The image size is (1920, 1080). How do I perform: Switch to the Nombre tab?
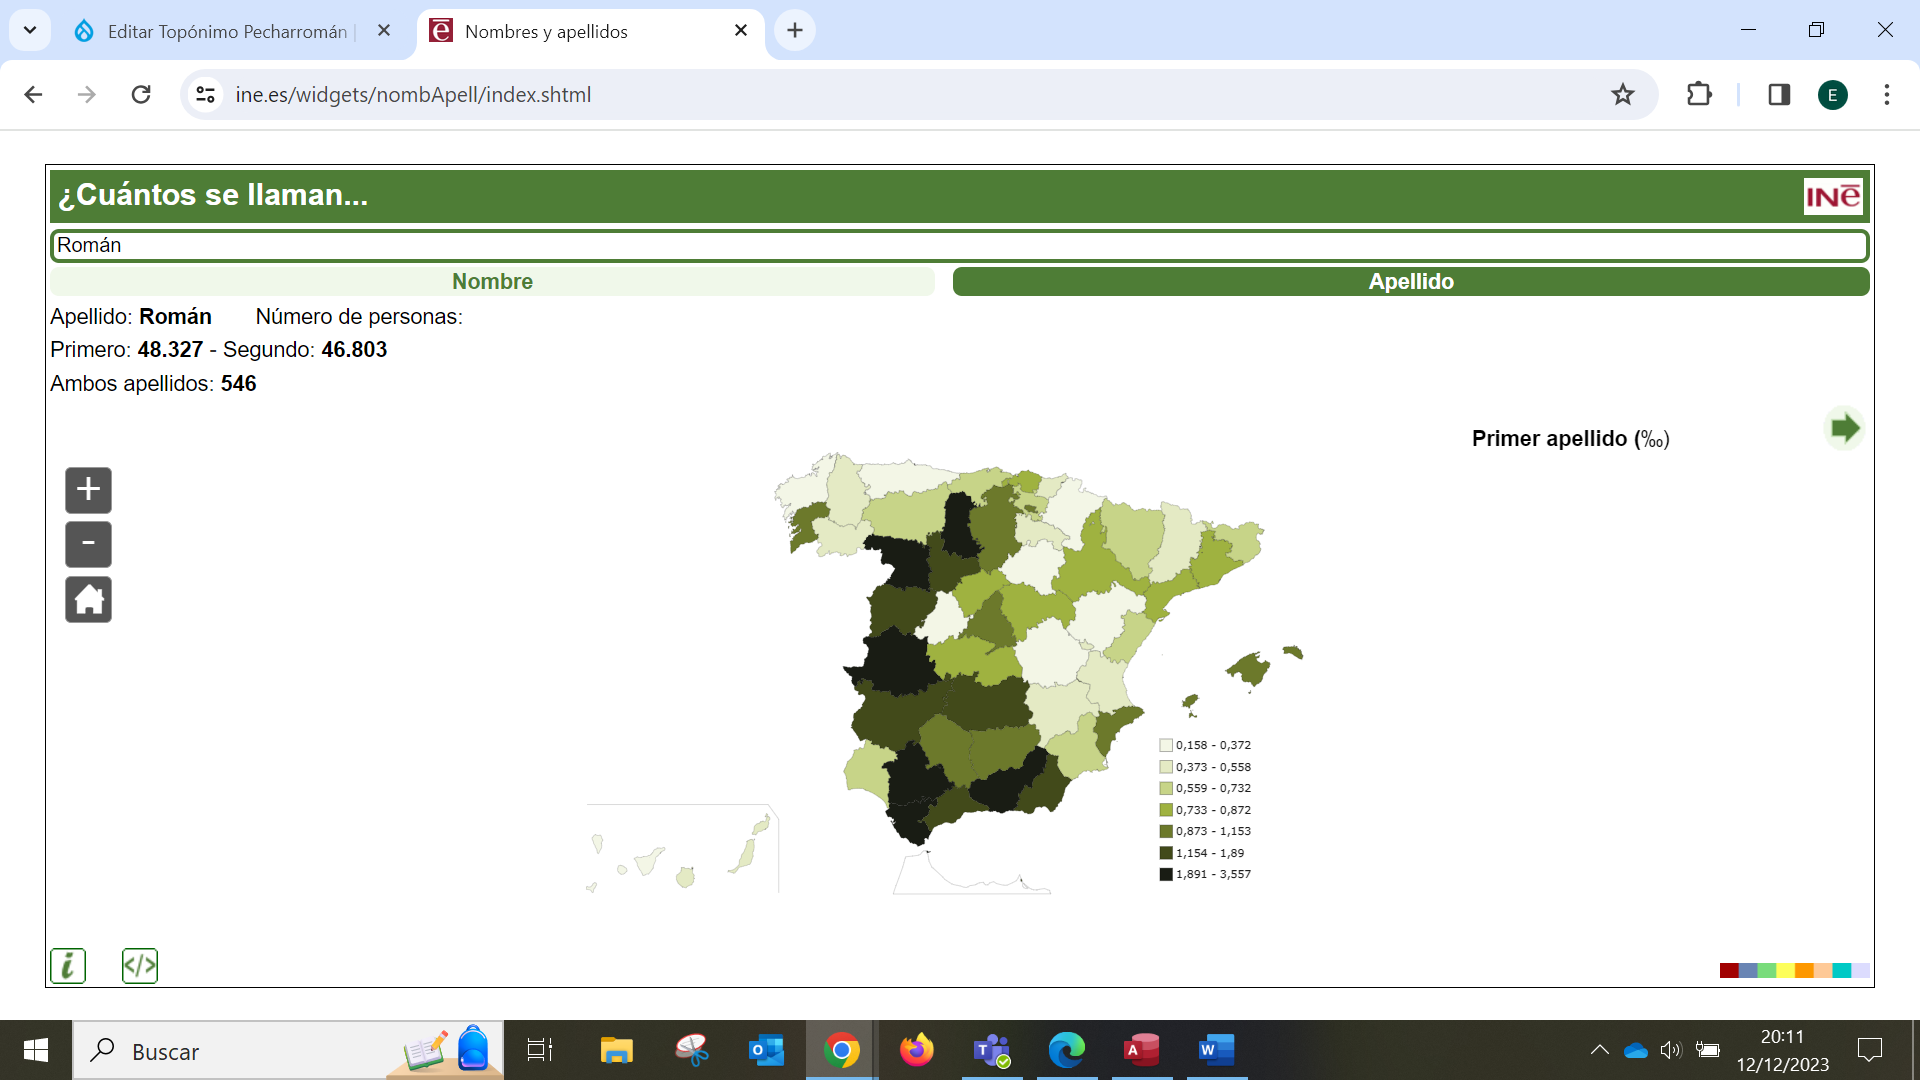point(492,282)
